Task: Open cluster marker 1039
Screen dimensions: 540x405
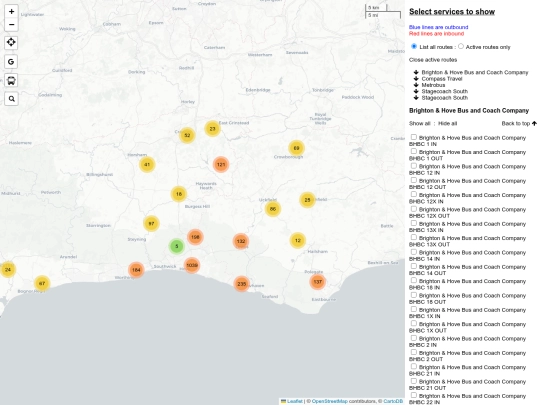Action: pos(192,265)
